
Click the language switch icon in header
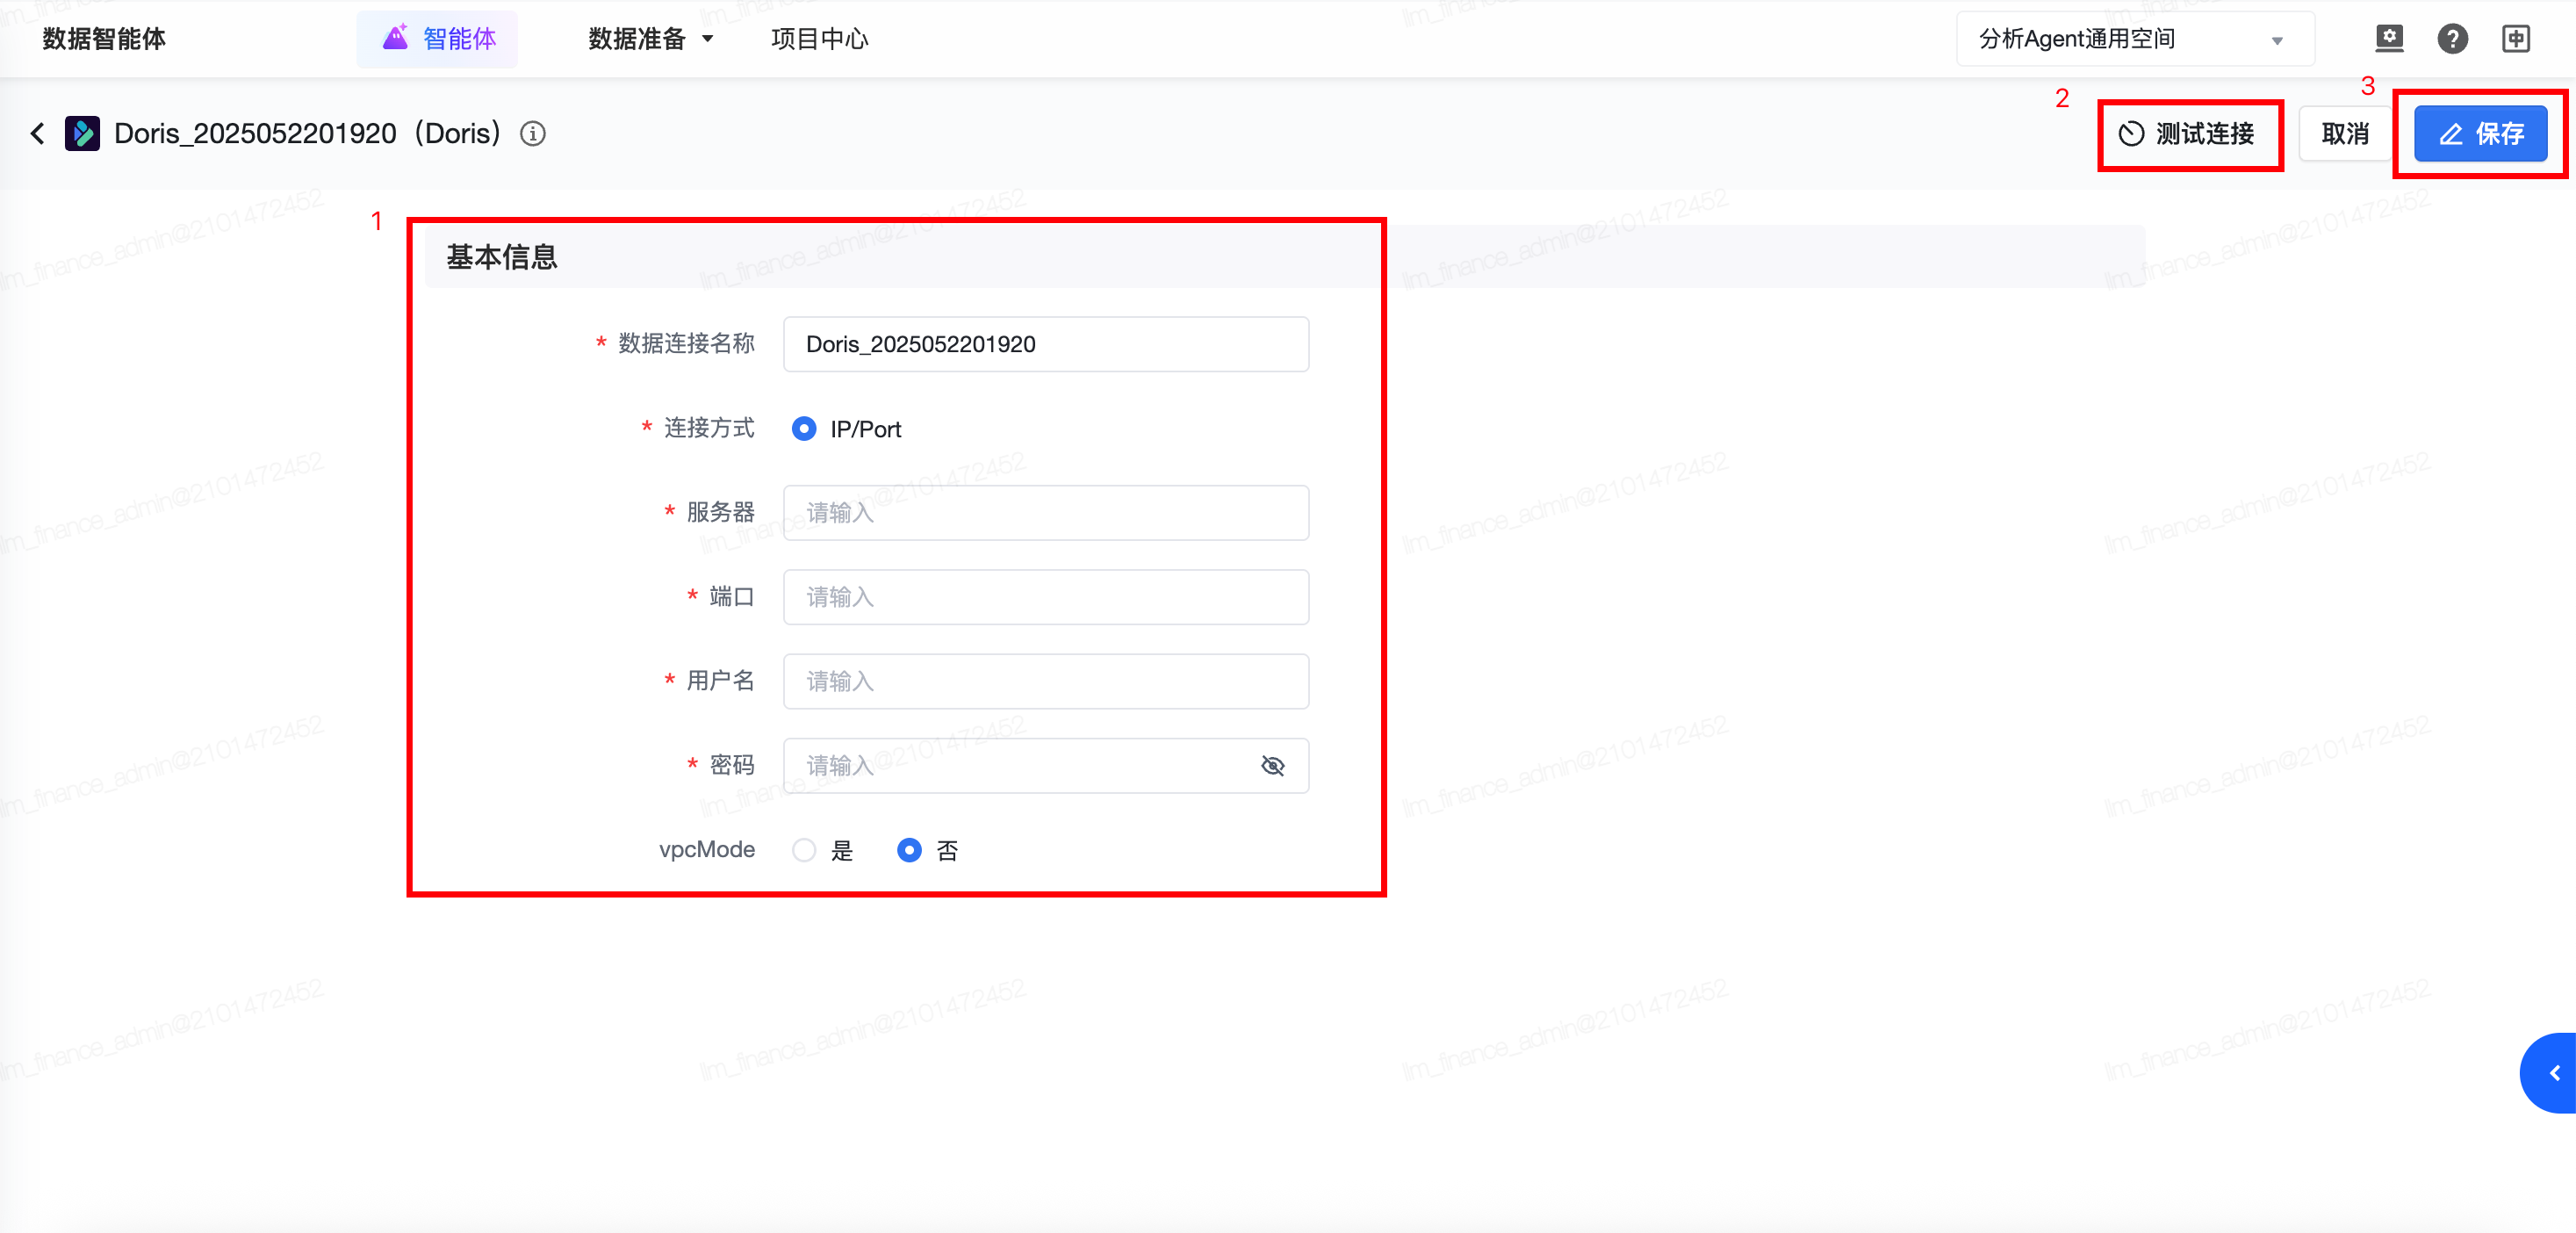click(2516, 39)
